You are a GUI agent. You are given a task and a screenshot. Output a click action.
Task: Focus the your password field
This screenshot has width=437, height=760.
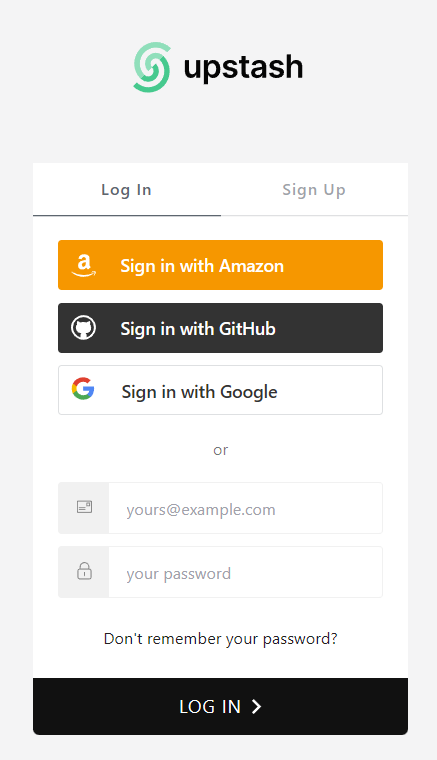pyautogui.click(x=246, y=572)
